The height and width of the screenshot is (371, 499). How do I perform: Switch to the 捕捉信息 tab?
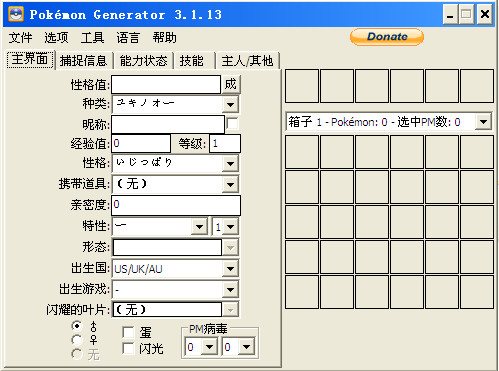pyautogui.click(x=83, y=61)
